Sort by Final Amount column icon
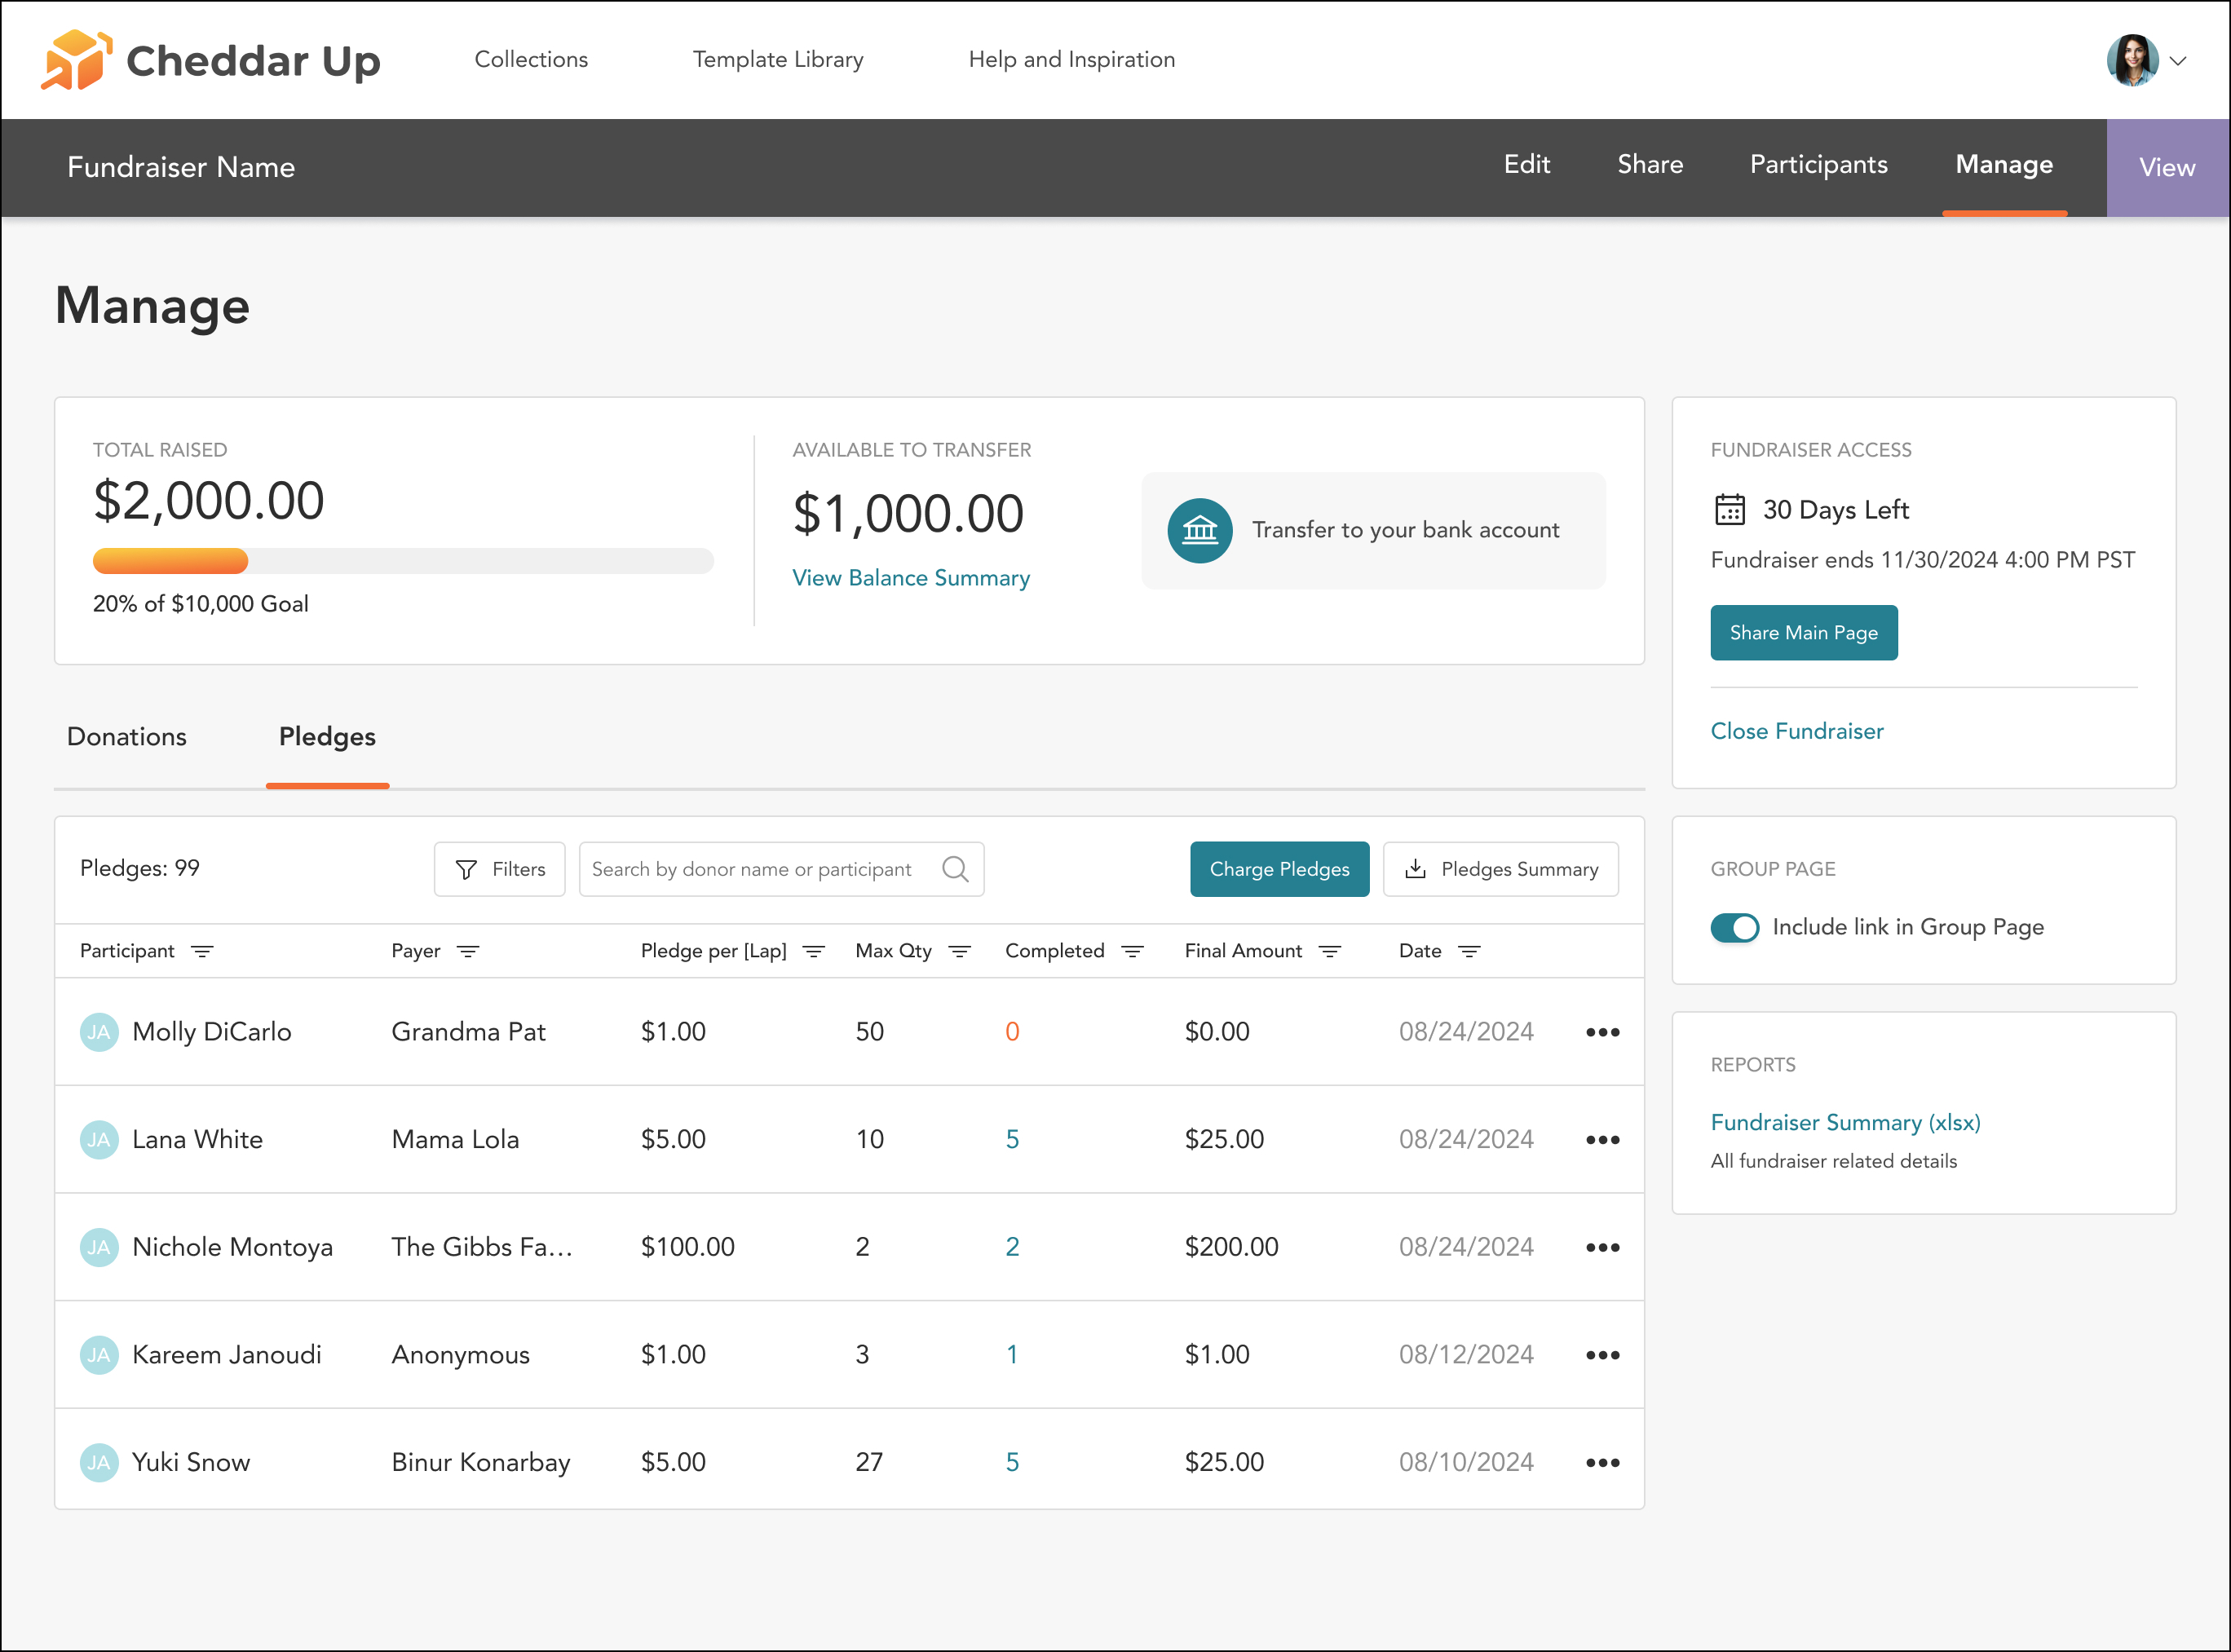Screen dimensions: 2231x1652 [1329, 951]
